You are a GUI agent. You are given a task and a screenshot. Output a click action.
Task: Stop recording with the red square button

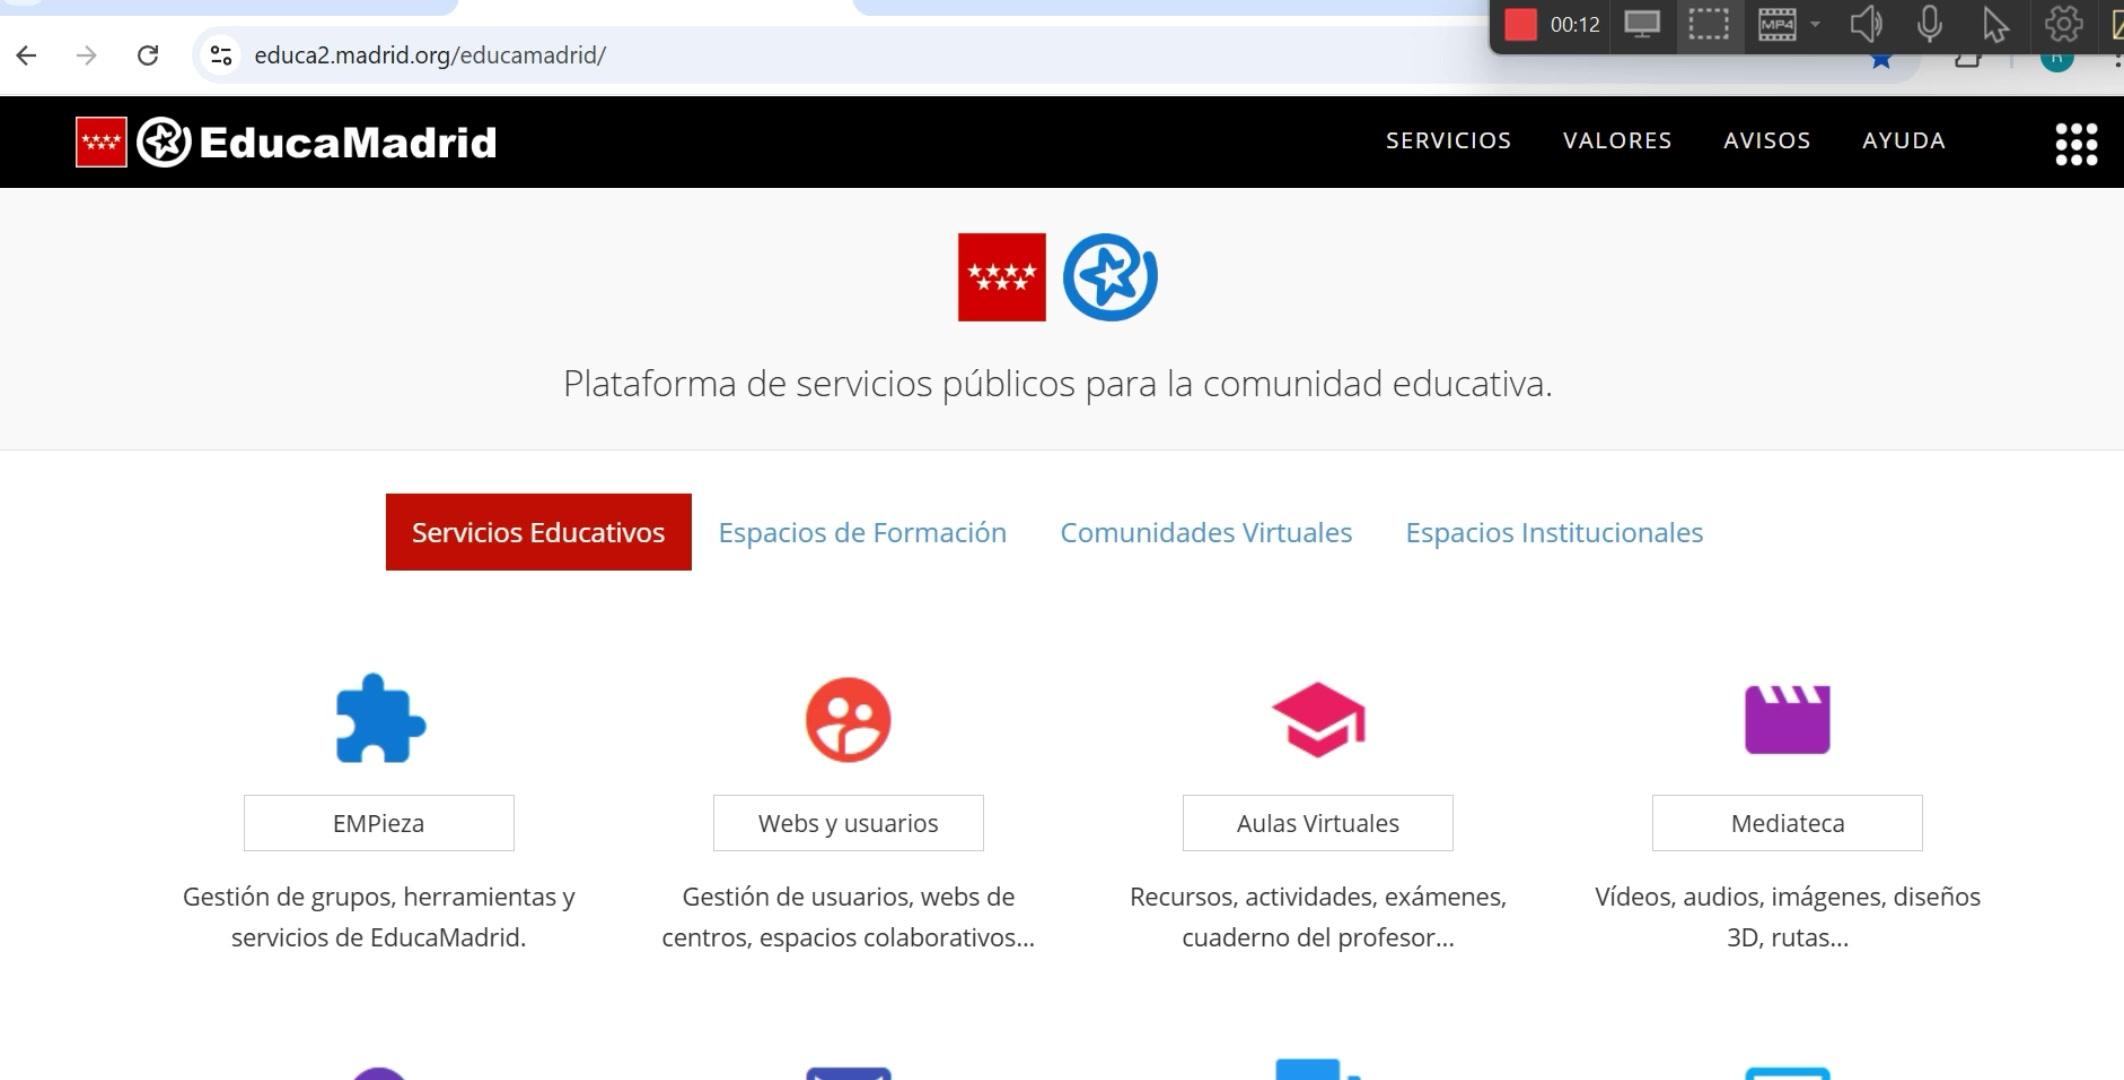[1520, 25]
